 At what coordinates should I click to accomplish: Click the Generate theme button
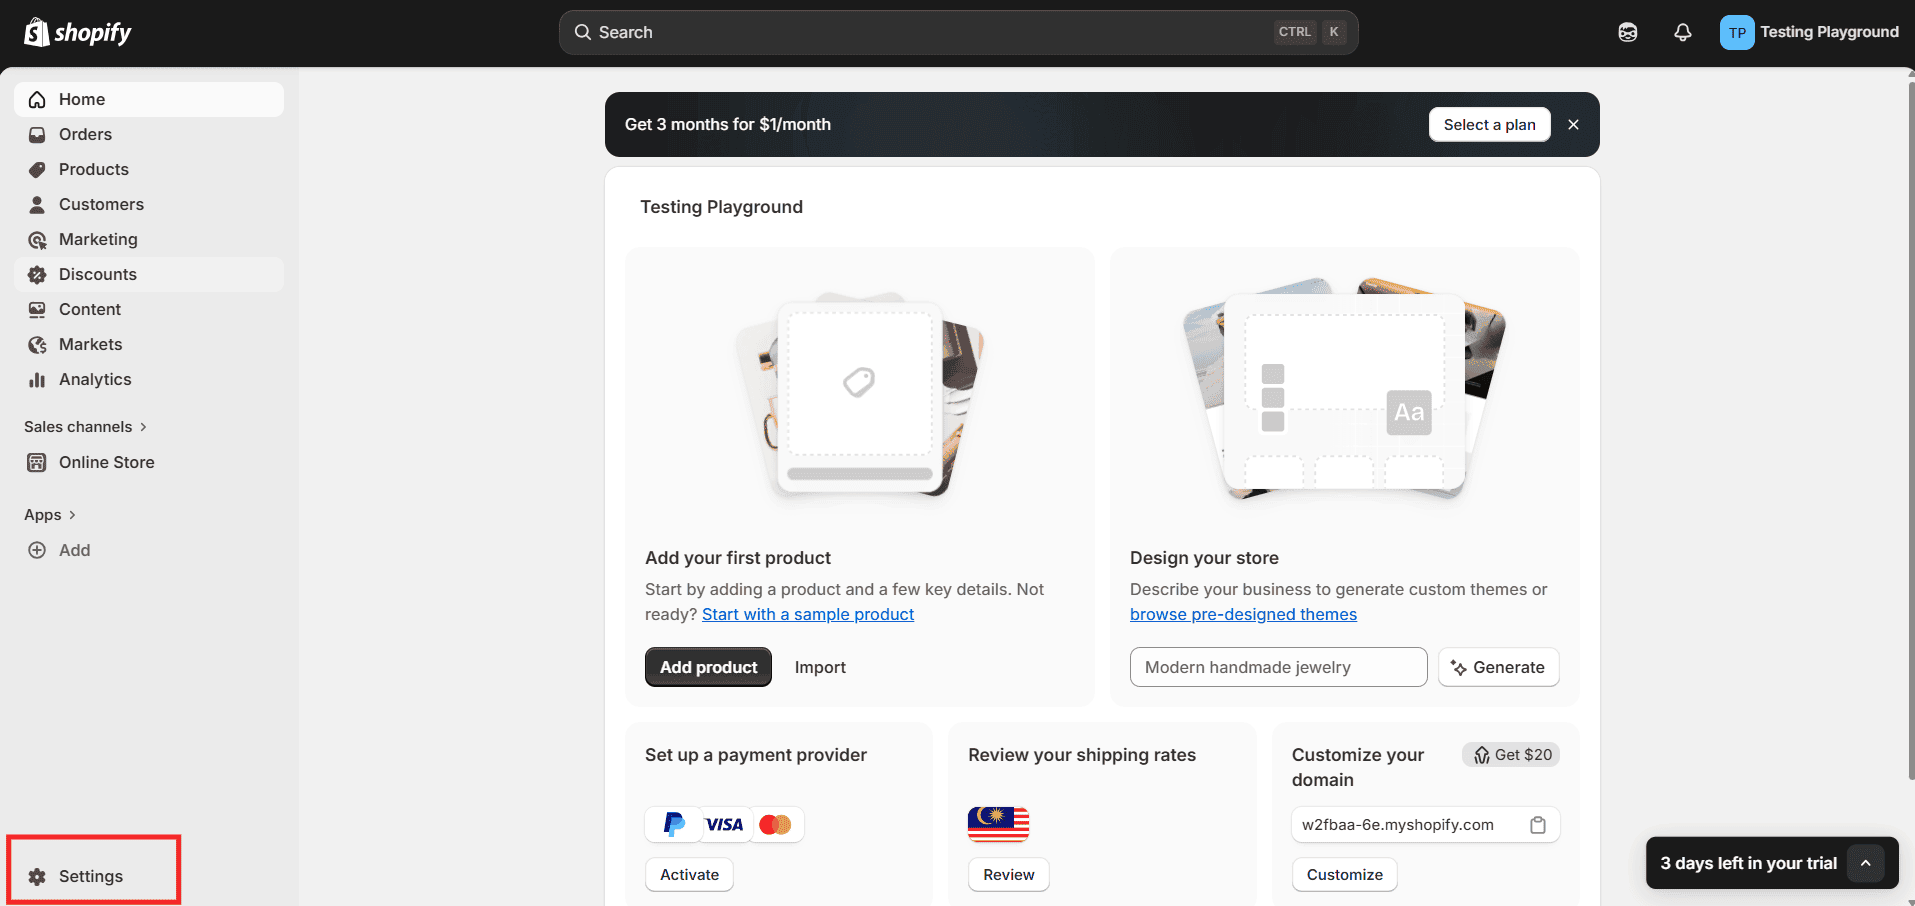(1498, 667)
